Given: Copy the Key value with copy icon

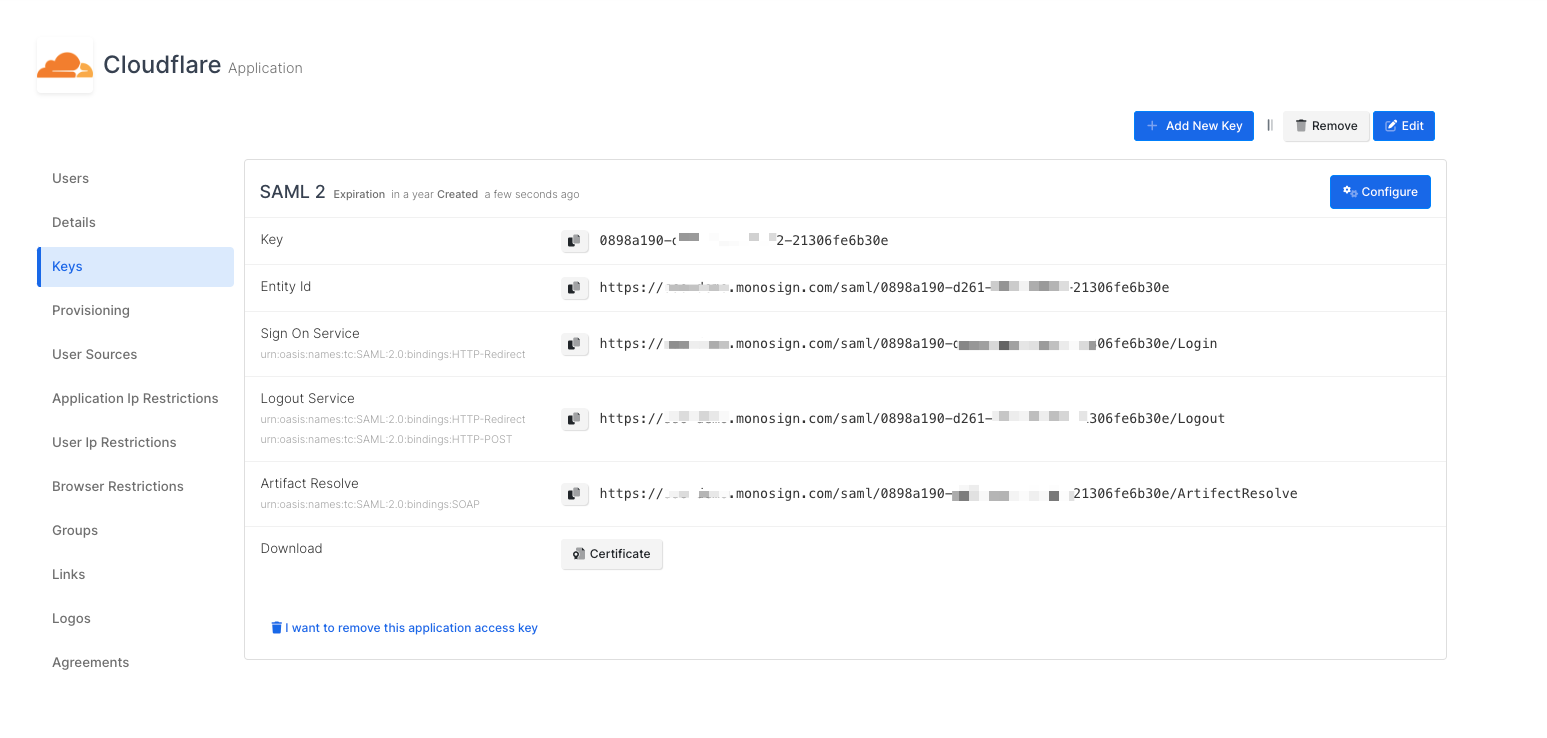Looking at the screenshot, I should (574, 241).
